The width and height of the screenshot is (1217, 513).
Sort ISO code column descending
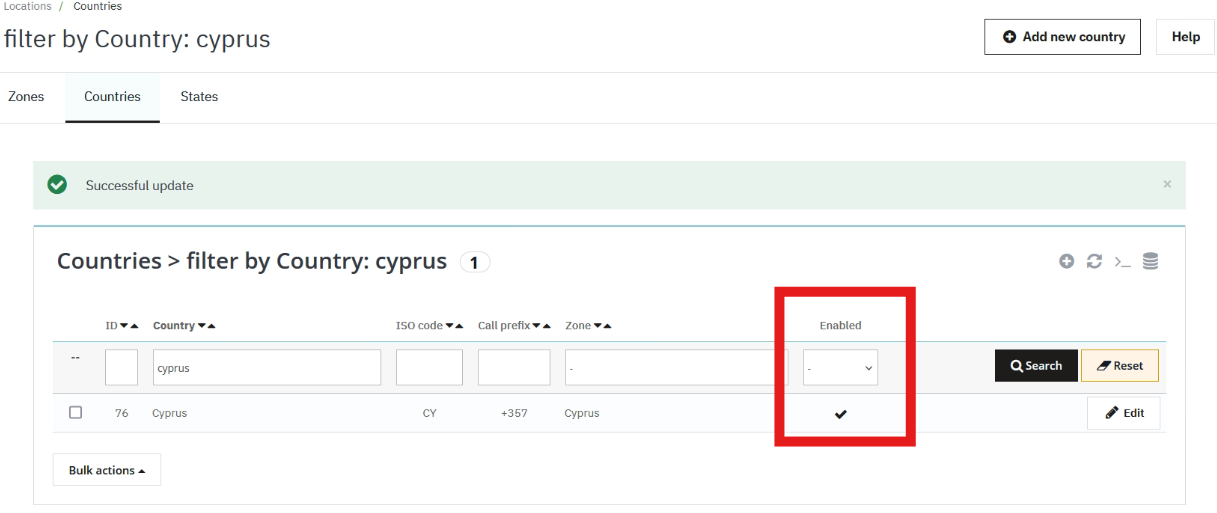click(449, 326)
